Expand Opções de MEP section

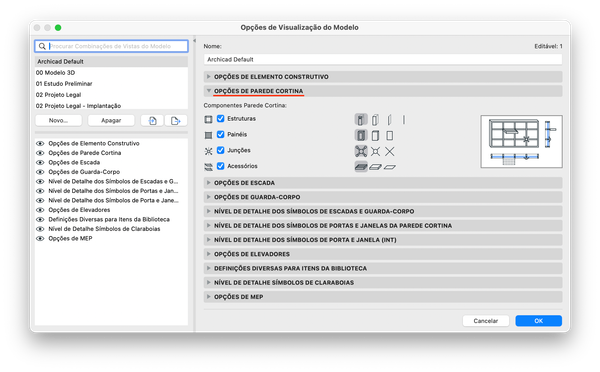click(x=209, y=297)
